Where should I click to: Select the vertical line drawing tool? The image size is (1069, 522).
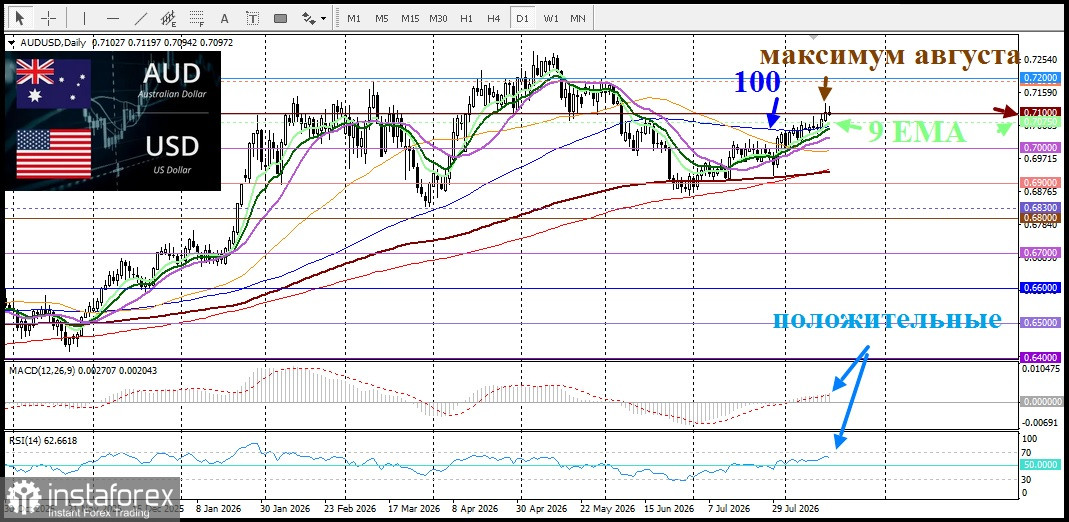[84, 18]
